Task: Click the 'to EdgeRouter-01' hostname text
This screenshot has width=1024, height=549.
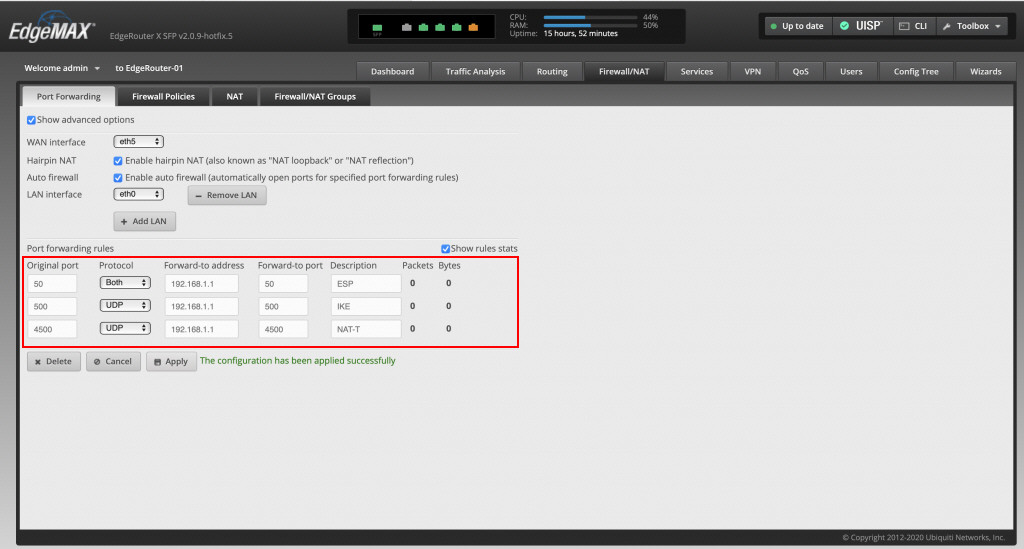Action: pos(149,68)
